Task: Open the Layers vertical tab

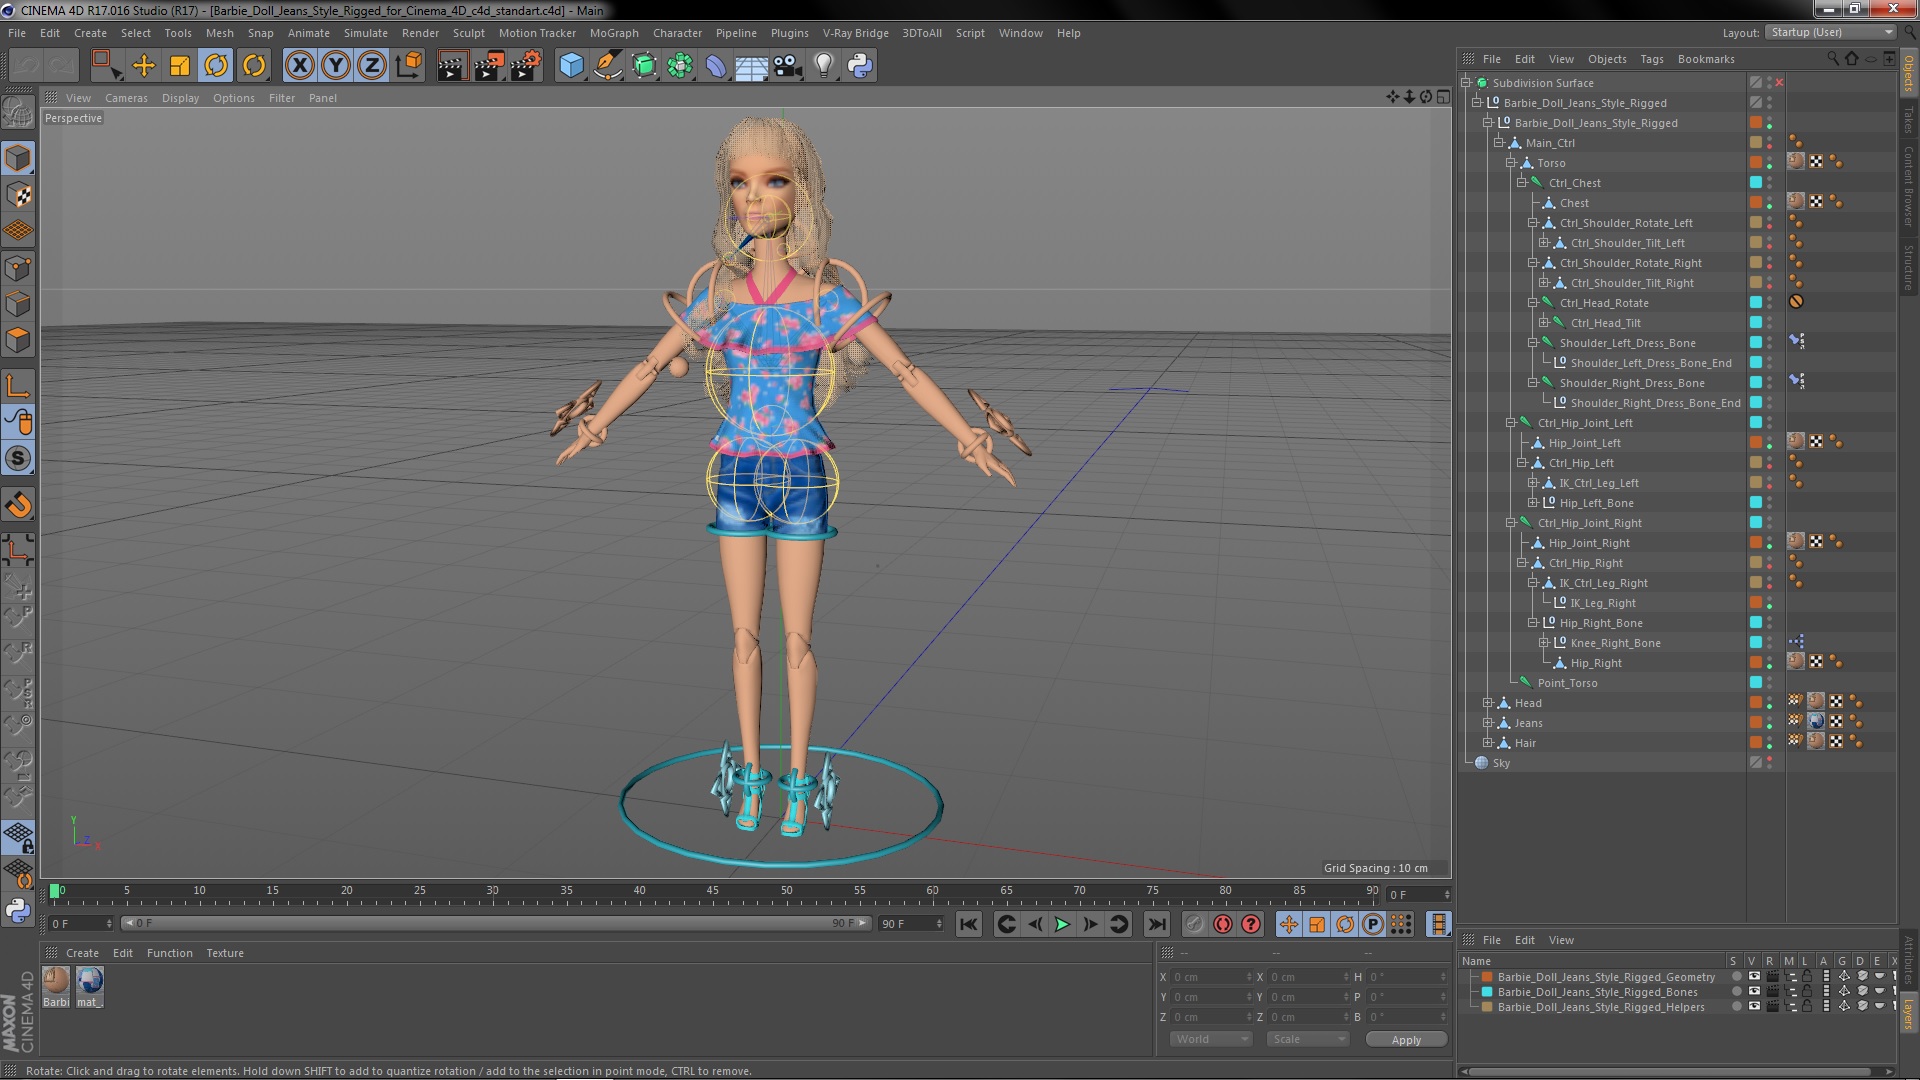Action: pos(1909,1014)
